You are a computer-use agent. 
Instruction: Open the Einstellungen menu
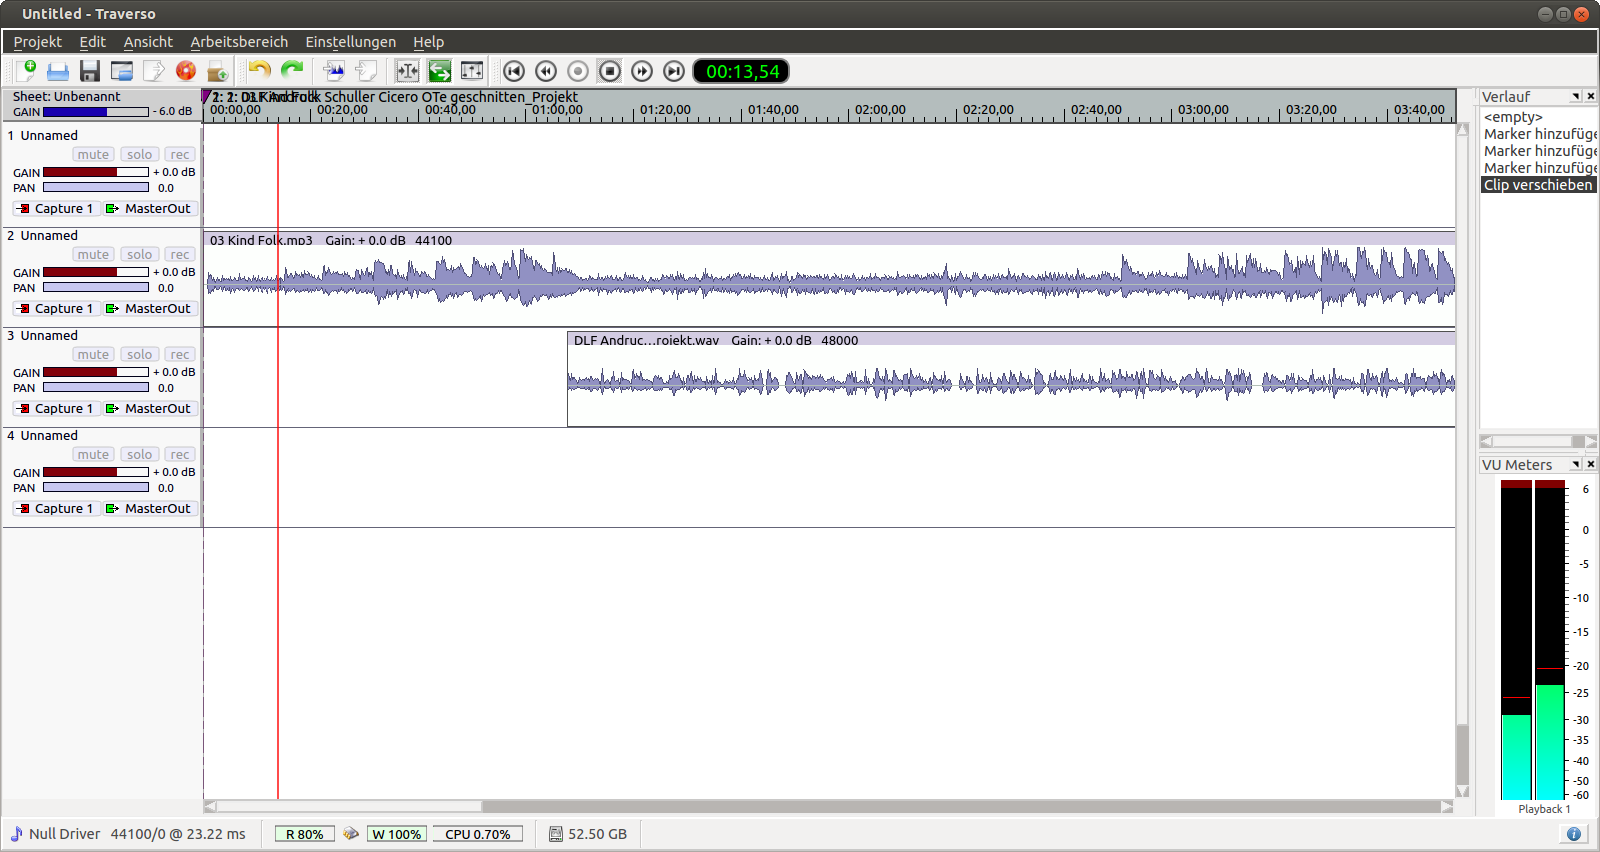click(x=350, y=42)
